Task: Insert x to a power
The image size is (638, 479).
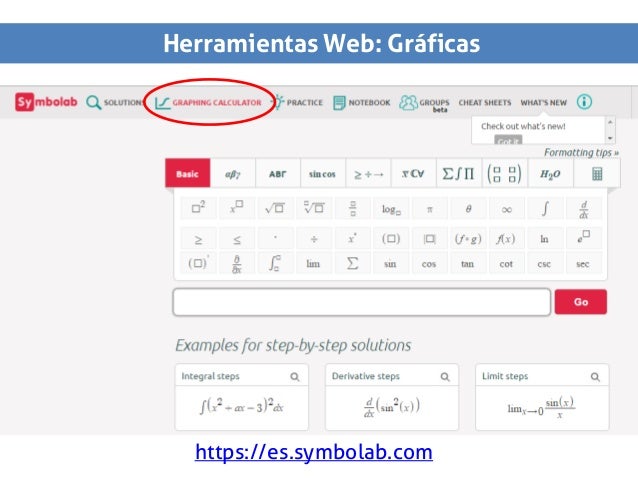Action: [237, 208]
